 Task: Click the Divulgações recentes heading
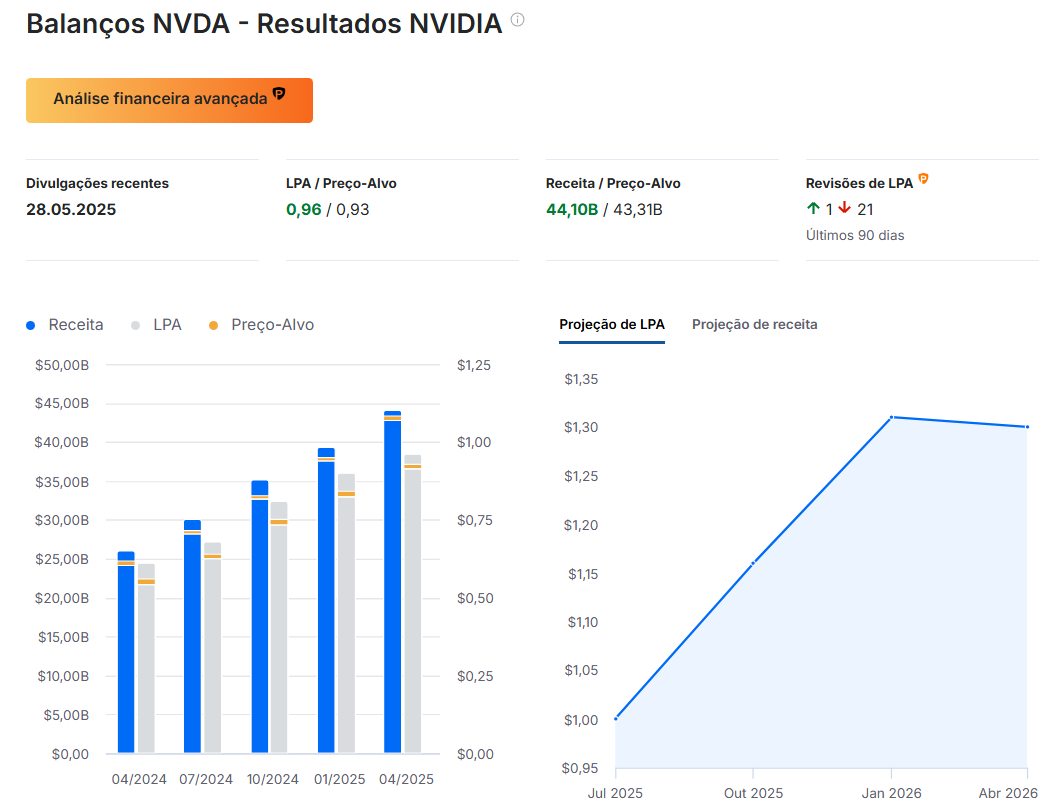tap(97, 183)
